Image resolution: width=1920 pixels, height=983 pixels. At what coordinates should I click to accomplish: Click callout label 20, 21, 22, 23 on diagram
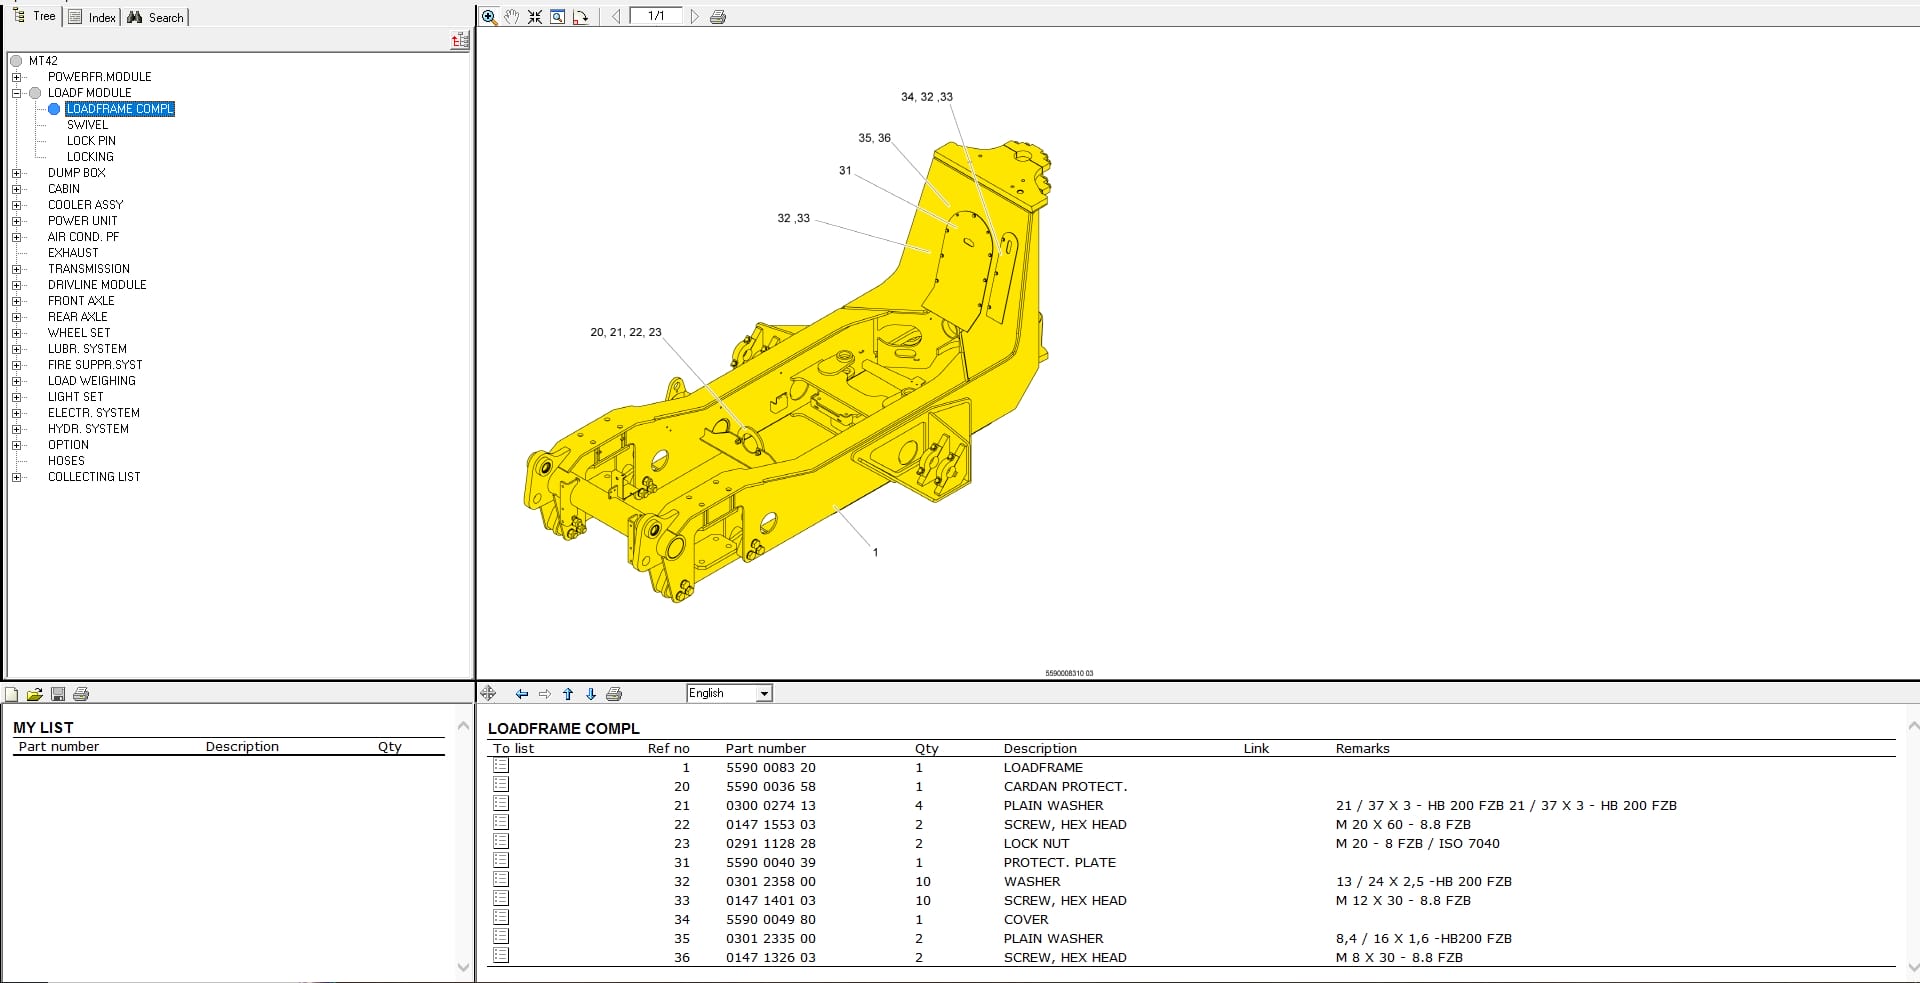click(625, 332)
